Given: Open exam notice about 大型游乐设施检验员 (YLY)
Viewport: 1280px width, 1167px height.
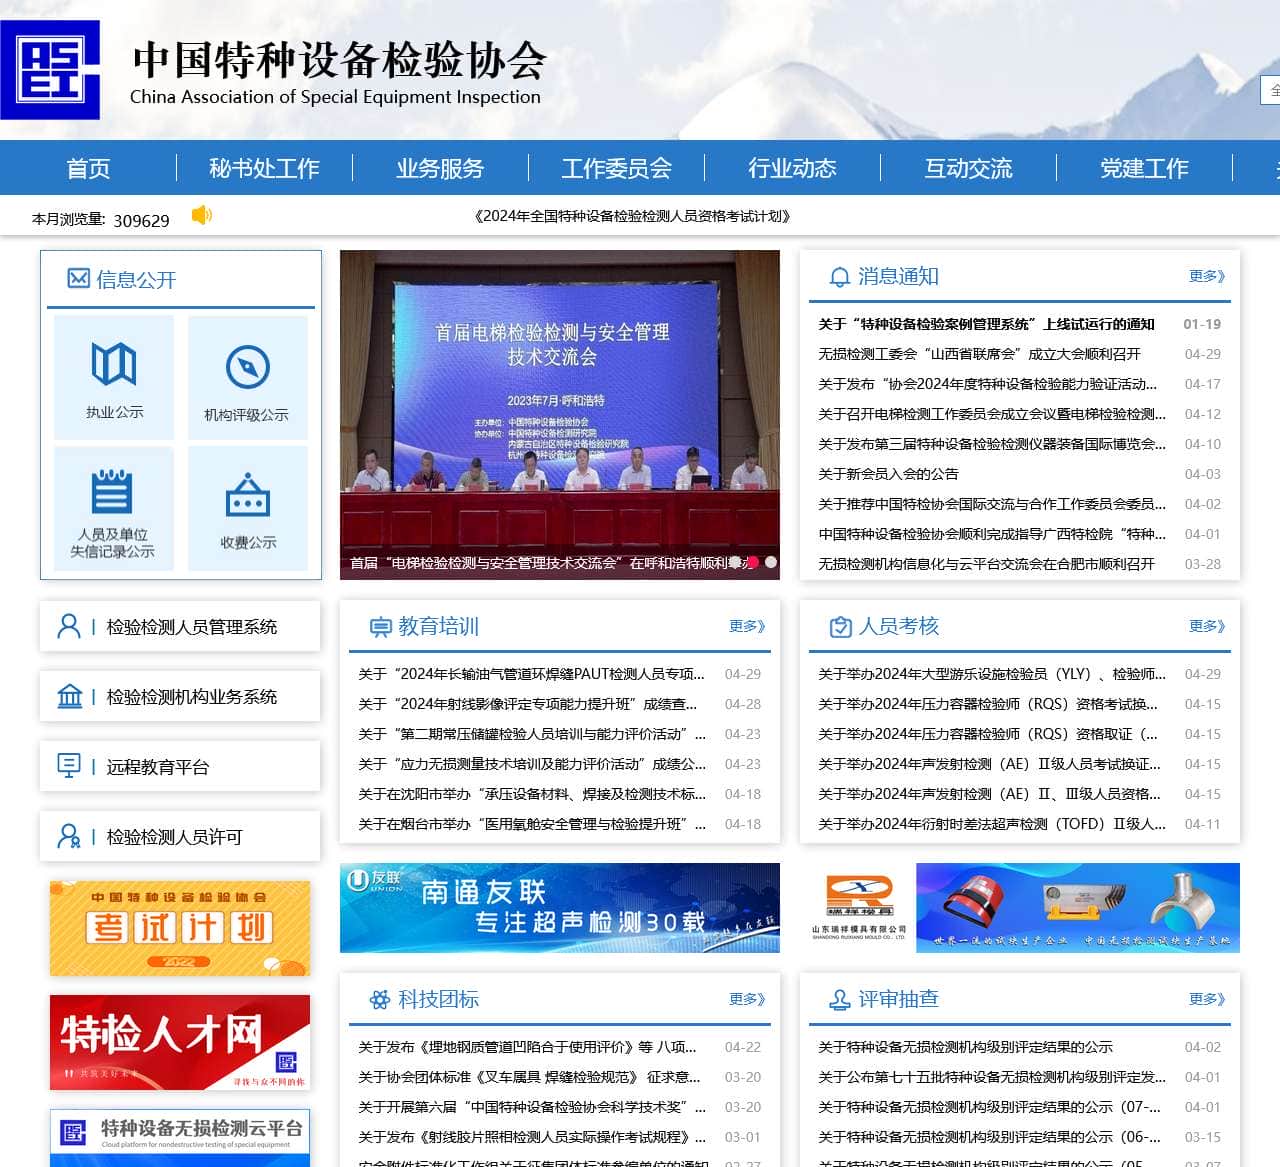Looking at the screenshot, I should coord(992,674).
